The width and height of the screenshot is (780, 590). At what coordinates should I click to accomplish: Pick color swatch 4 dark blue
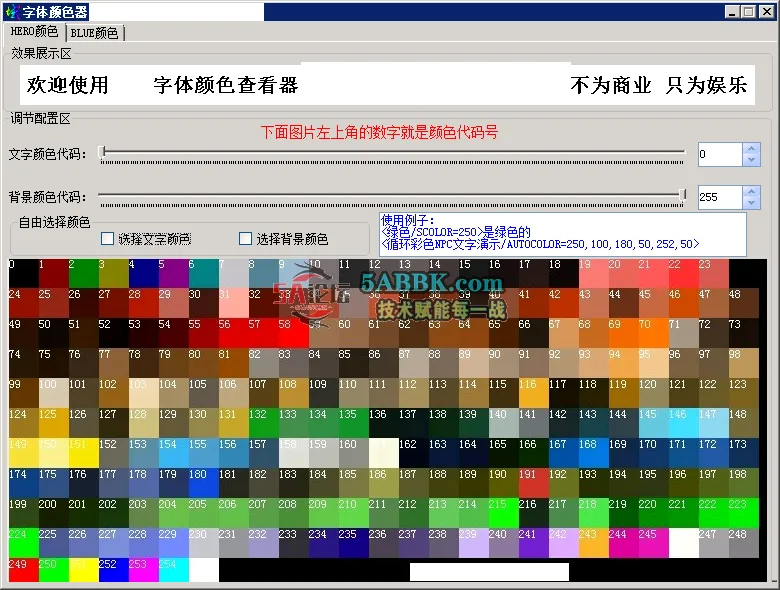point(144,274)
